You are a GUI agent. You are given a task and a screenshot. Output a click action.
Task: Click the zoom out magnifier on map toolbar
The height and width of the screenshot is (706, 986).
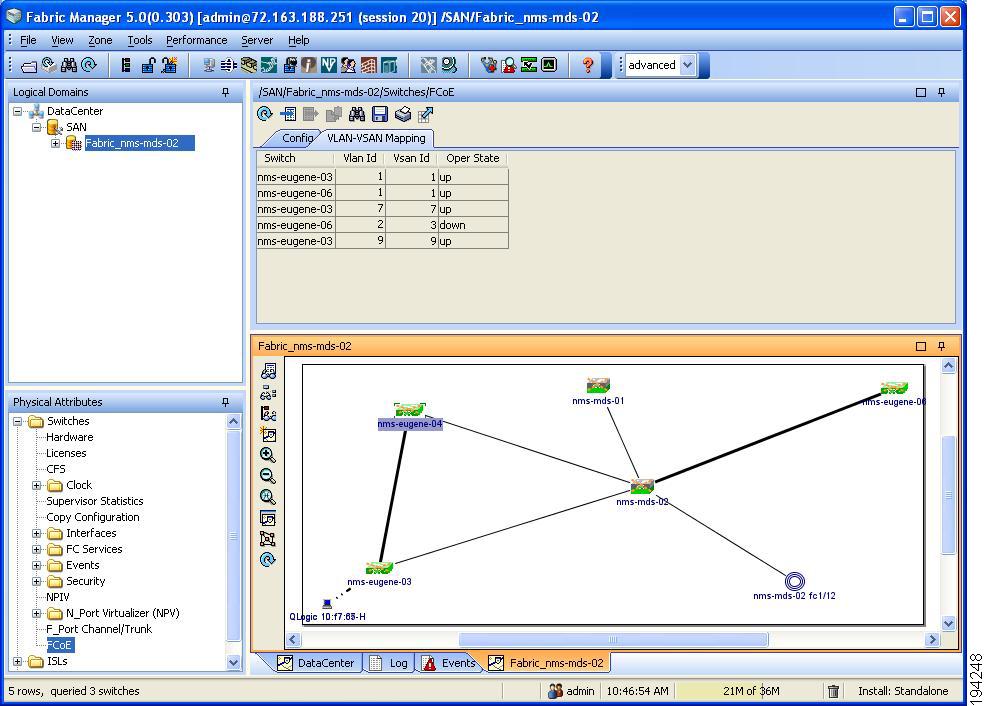tap(268, 476)
